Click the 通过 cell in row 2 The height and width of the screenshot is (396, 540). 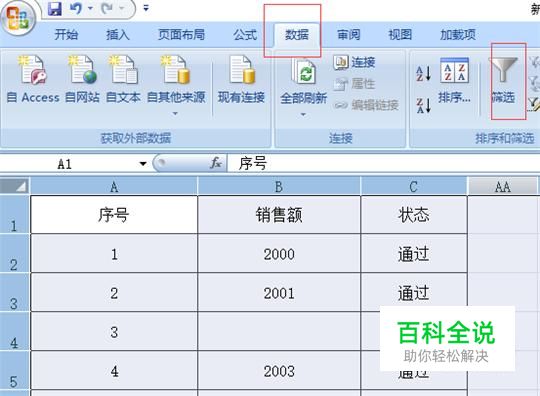(x=414, y=253)
